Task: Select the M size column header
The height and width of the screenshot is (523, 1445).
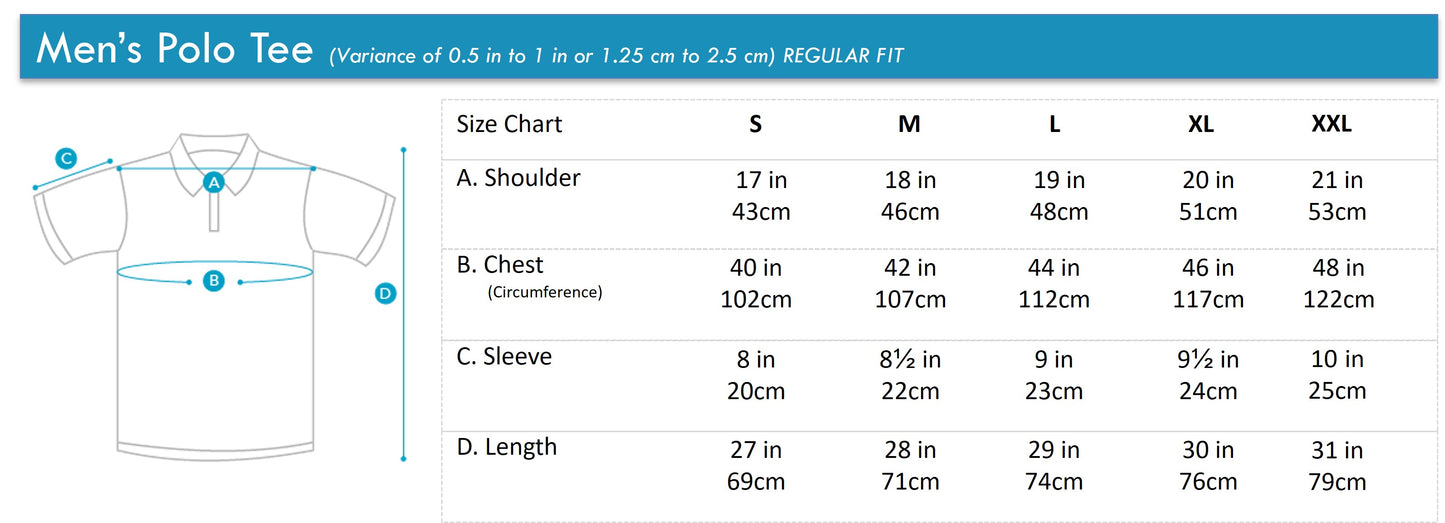Action: [x=909, y=124]
